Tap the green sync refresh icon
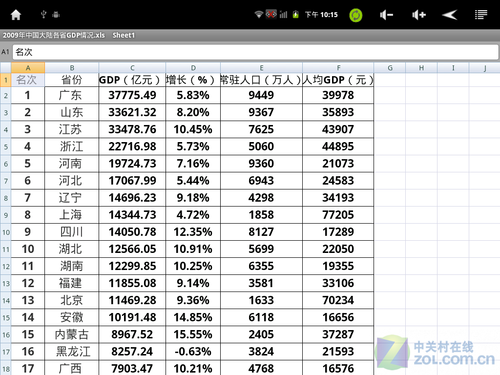500x375 pixels. click(355, 15)
